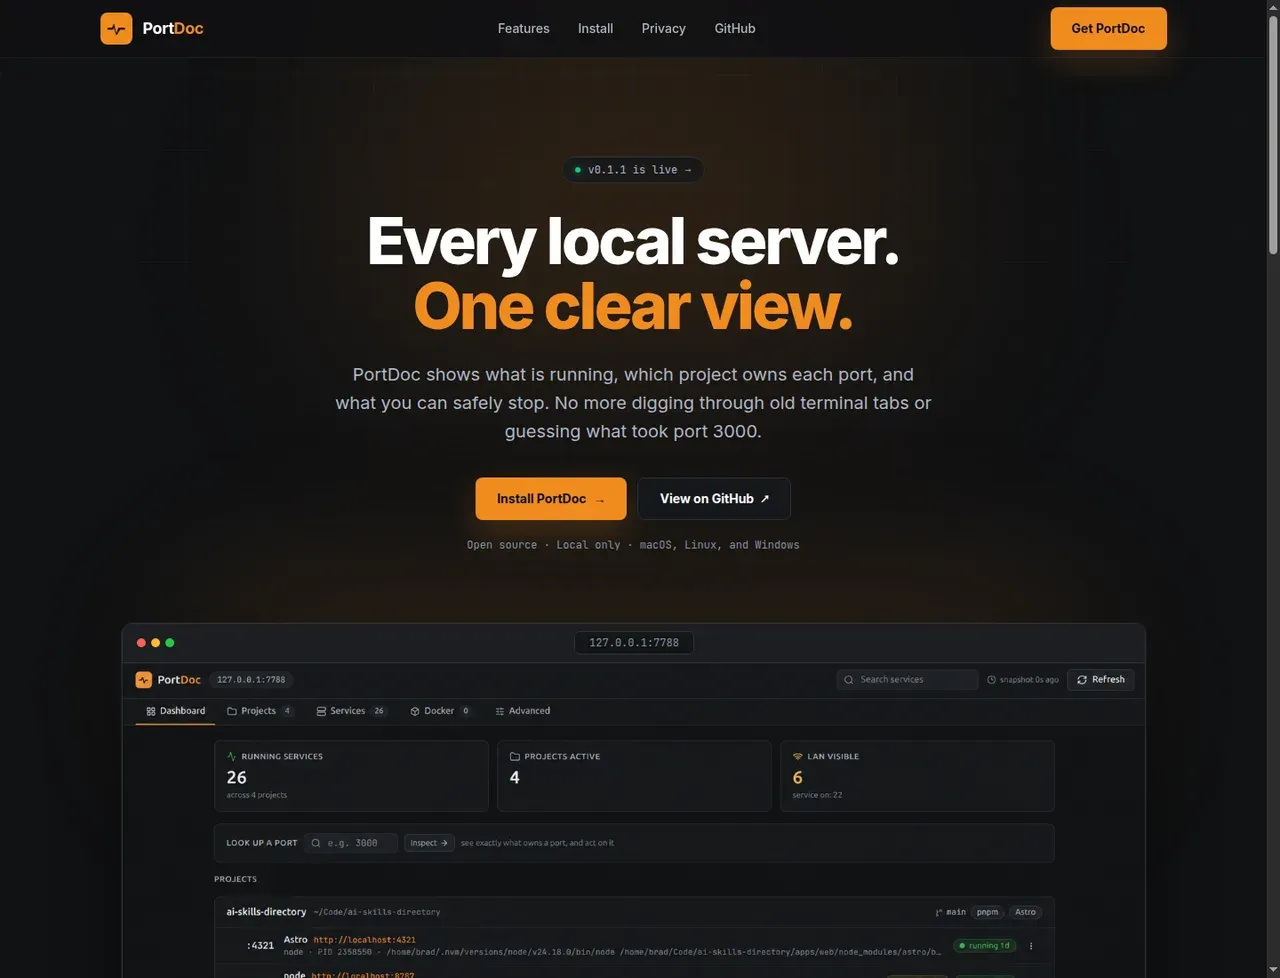The image size is (1280, 978).
Task: Focus the Search services field
Action: [907, 680]
